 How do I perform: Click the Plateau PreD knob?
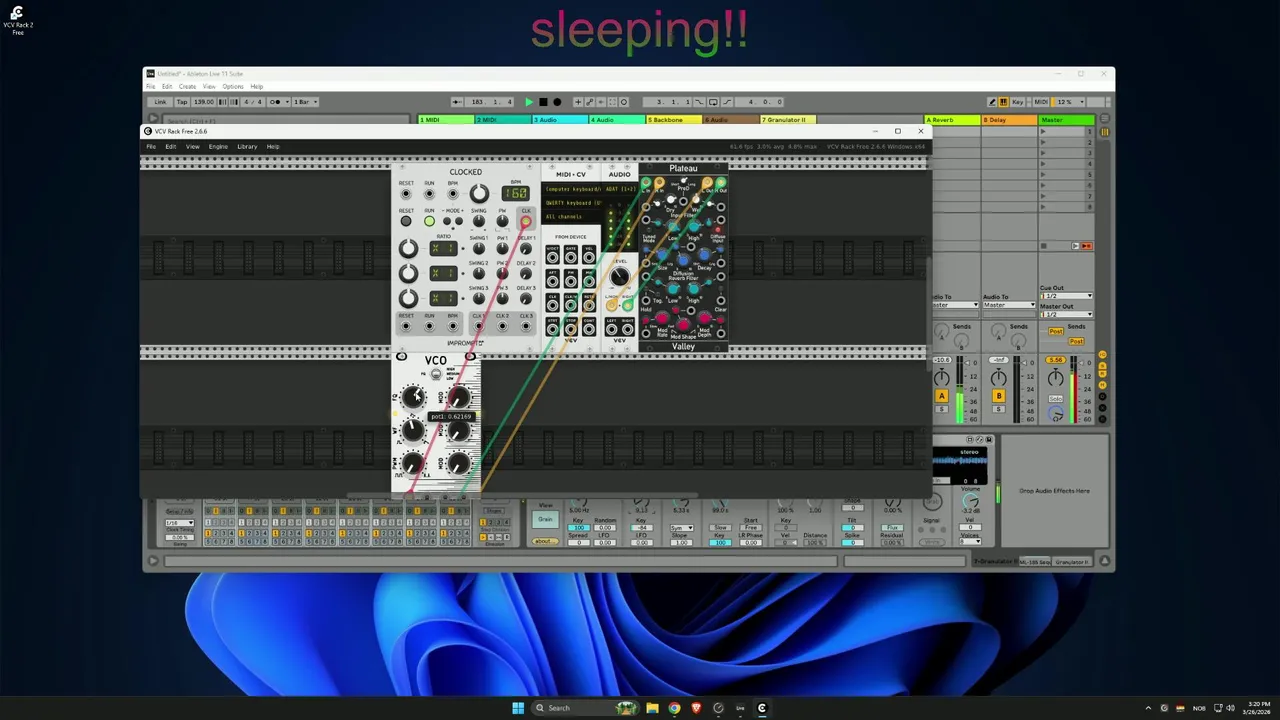coord(683,180)
